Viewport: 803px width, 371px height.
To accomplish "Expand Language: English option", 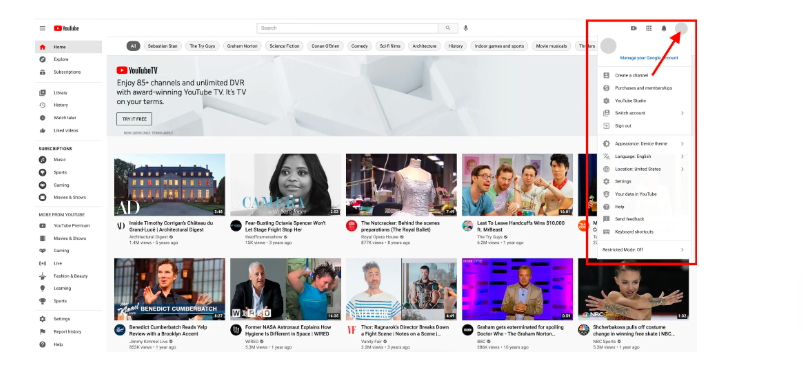I will click(644, 156).
